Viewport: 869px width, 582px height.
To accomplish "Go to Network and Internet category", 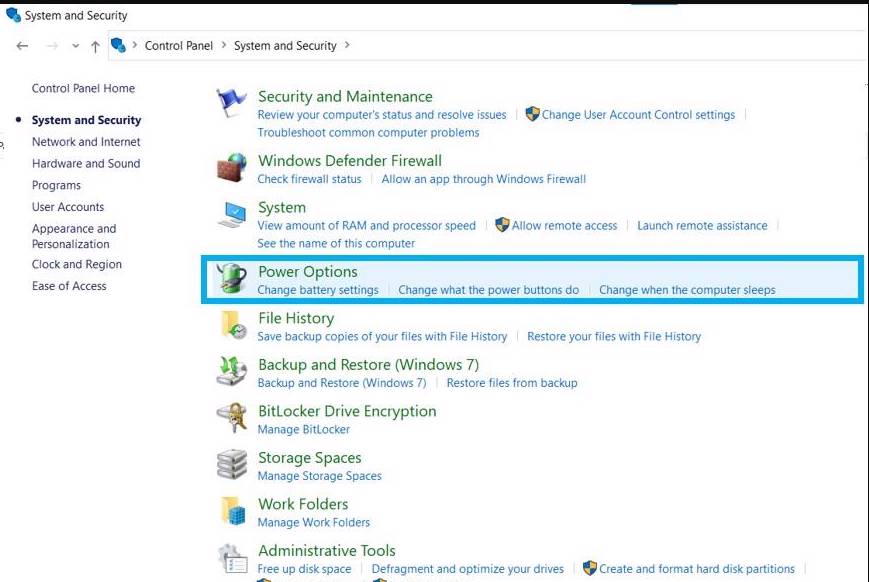I will [x=86, y=142].
